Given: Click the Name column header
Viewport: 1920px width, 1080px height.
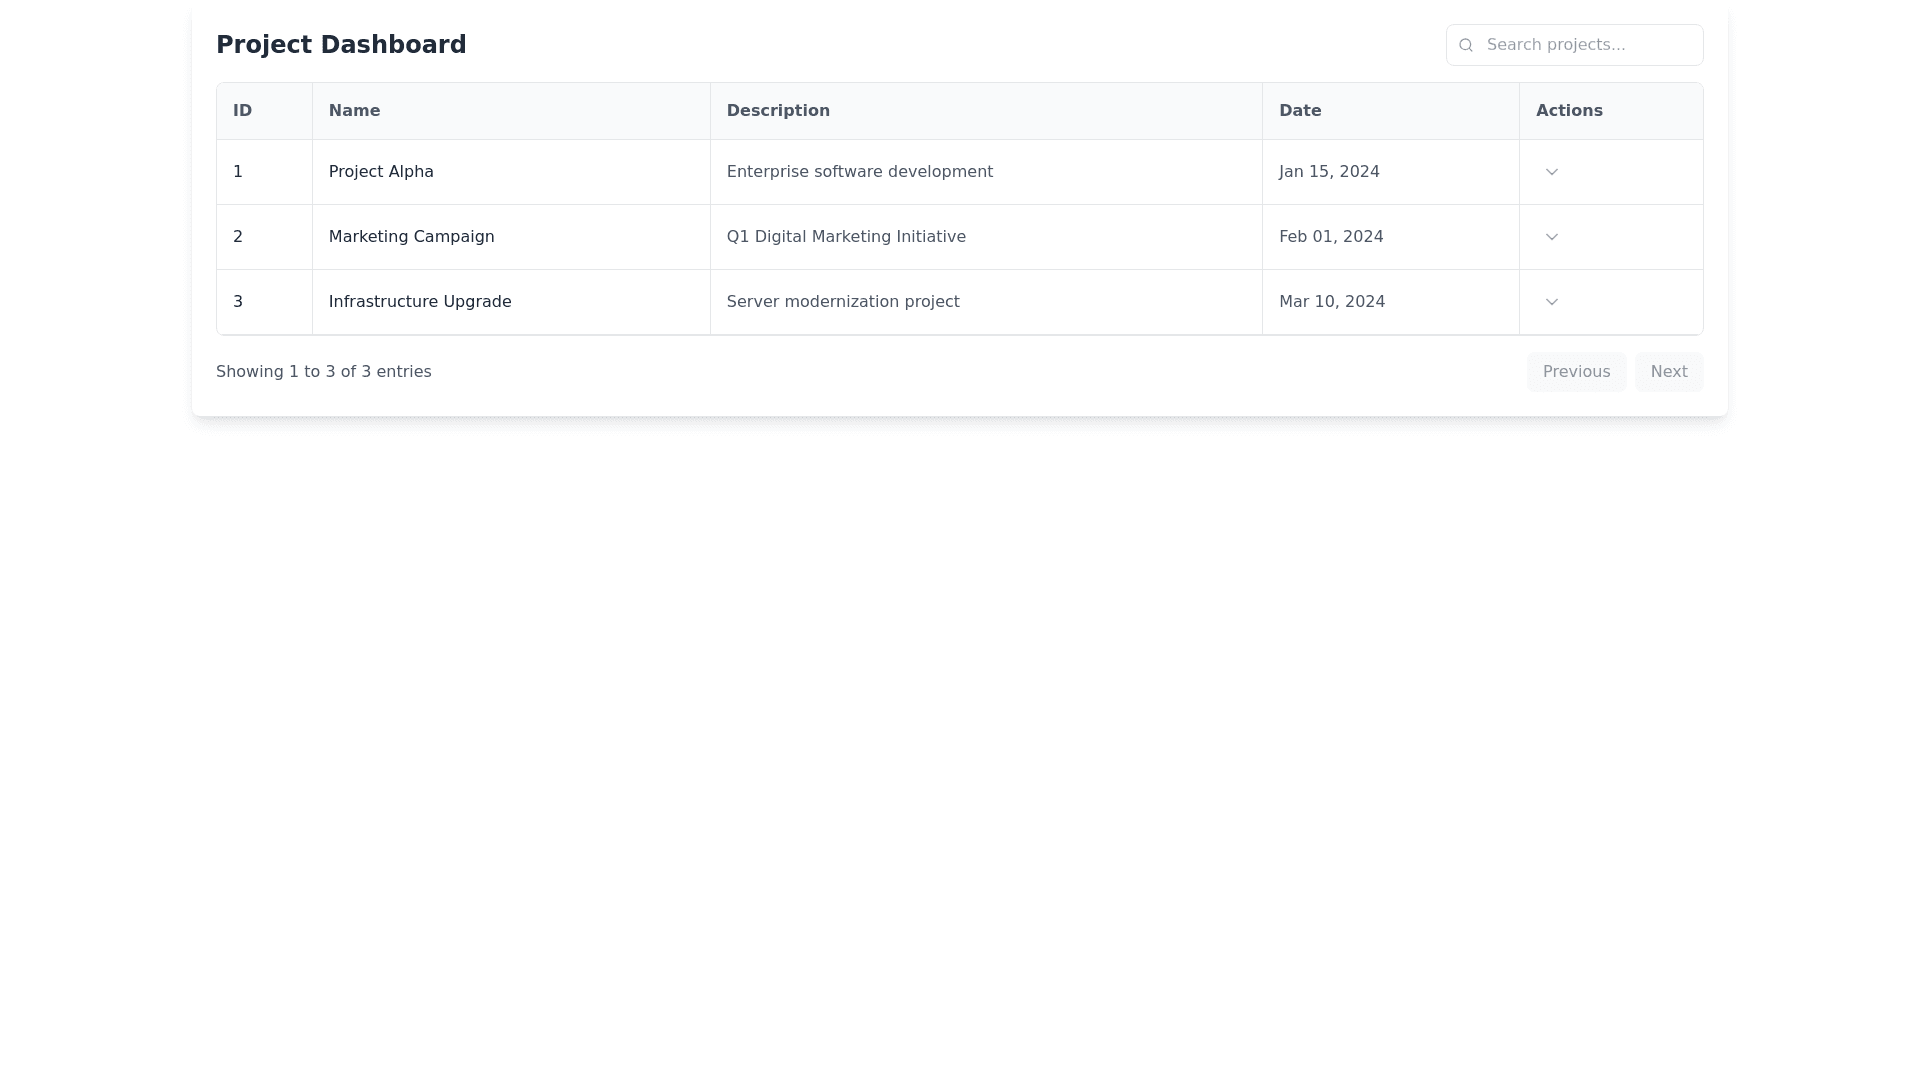Looking at the screenshot, I should coord(354,111).
